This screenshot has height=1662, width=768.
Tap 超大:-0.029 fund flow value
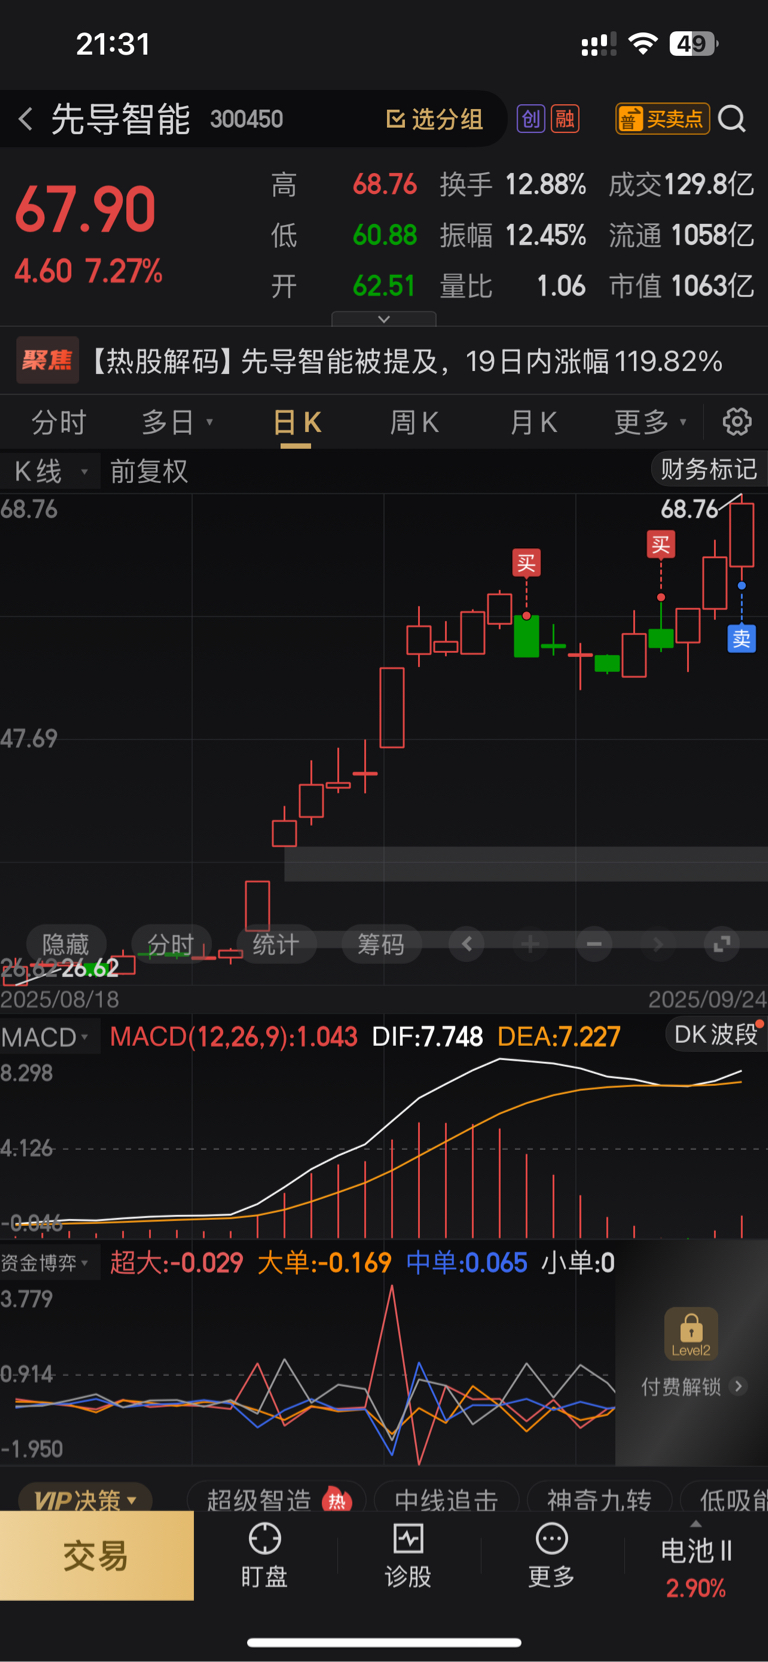[x=176, y=1263]
